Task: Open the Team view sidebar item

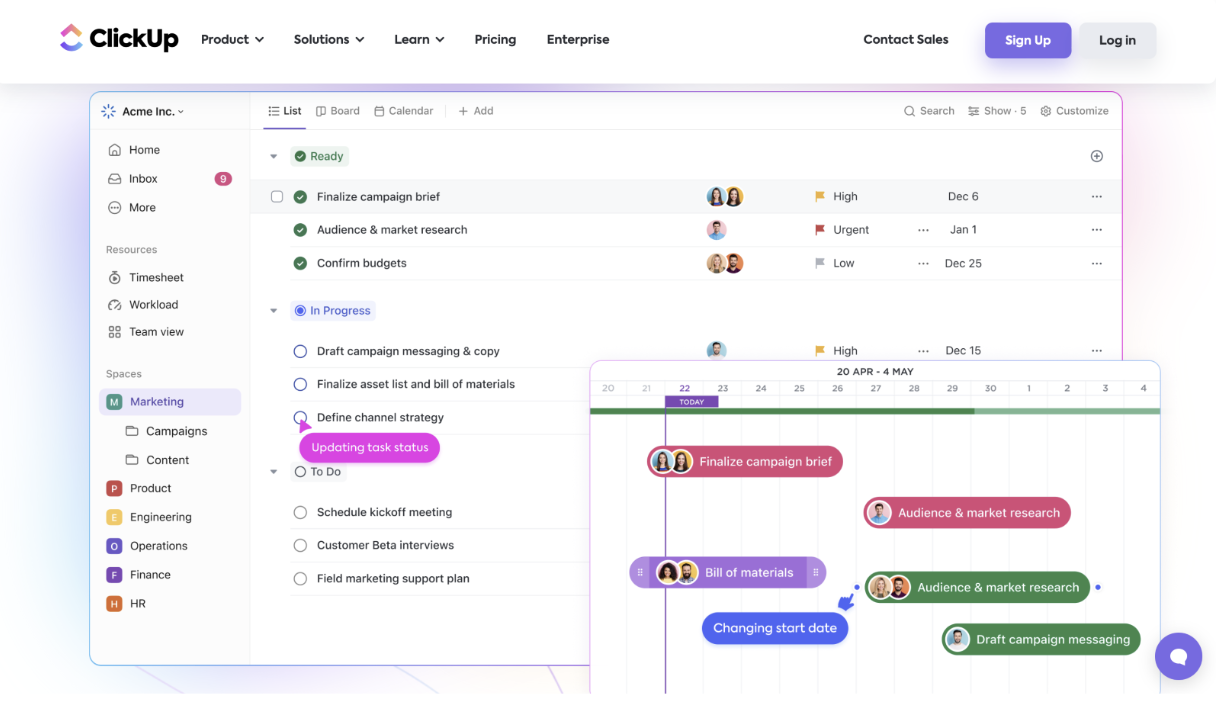Action: coord(156,332)
